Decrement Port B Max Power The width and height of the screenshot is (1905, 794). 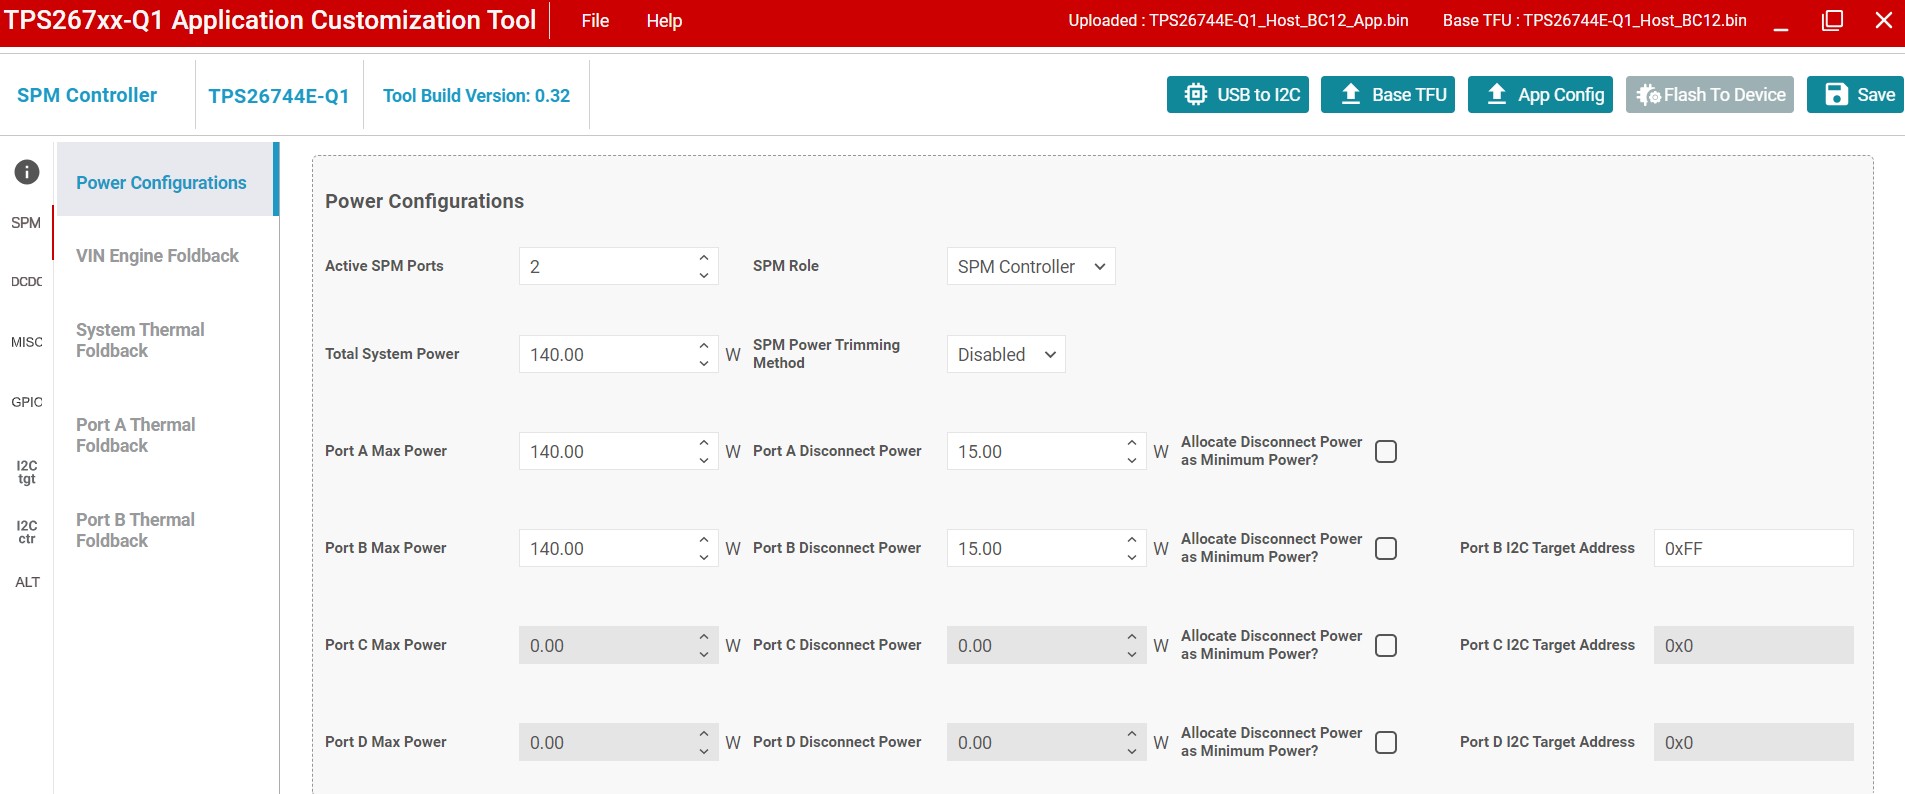(704, 558)
